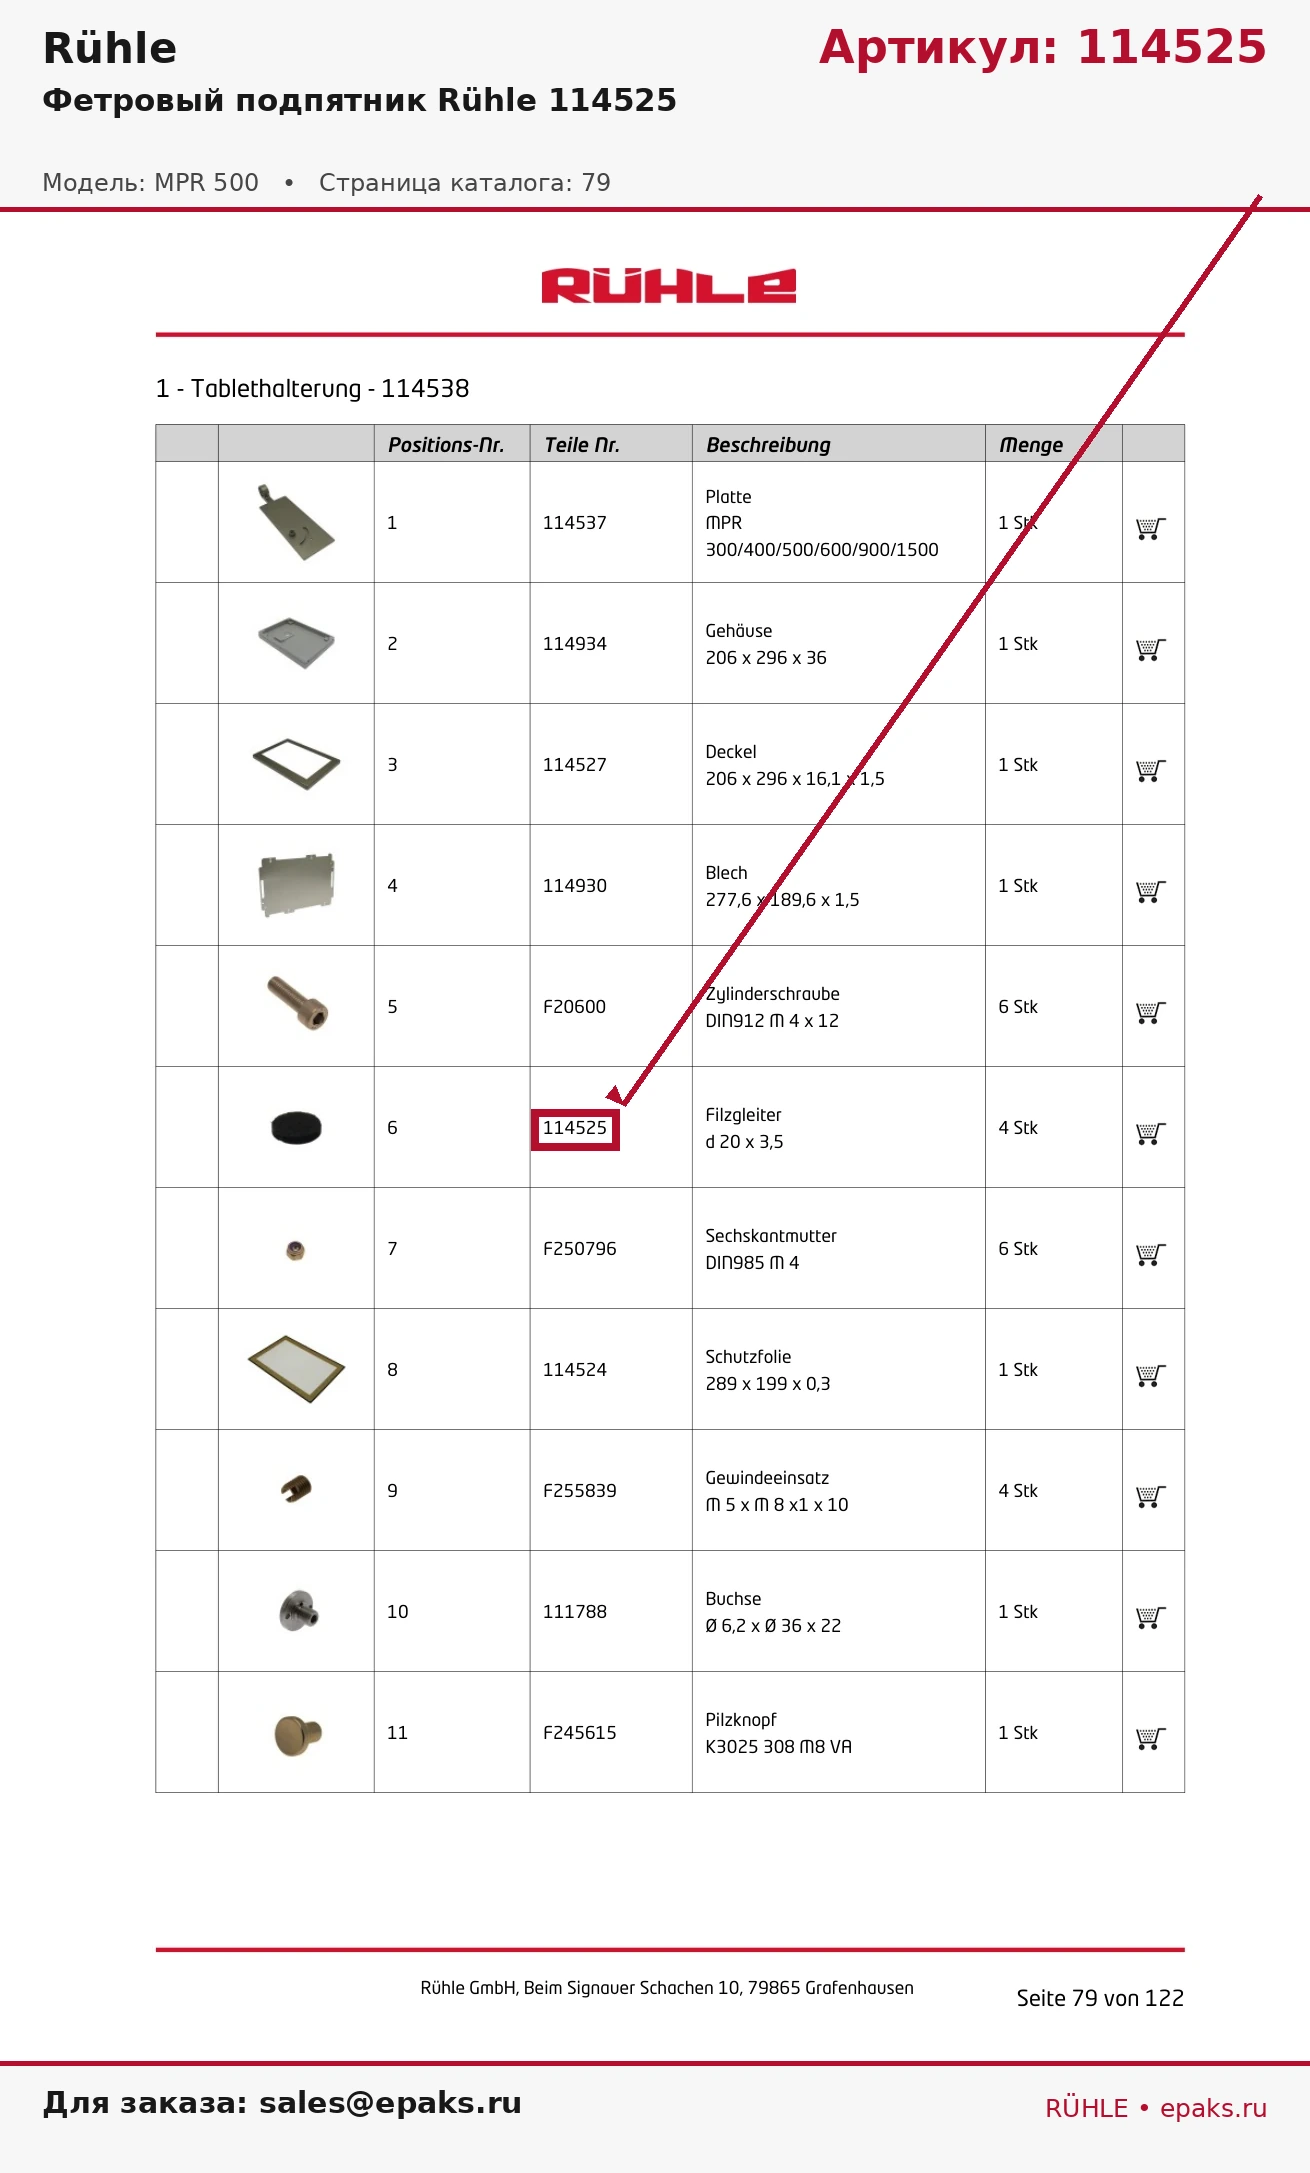Click position number 11 in Pilzknopf row
The height and width of the screenshot is (2173, 1310).
[x=398, y=1732]
